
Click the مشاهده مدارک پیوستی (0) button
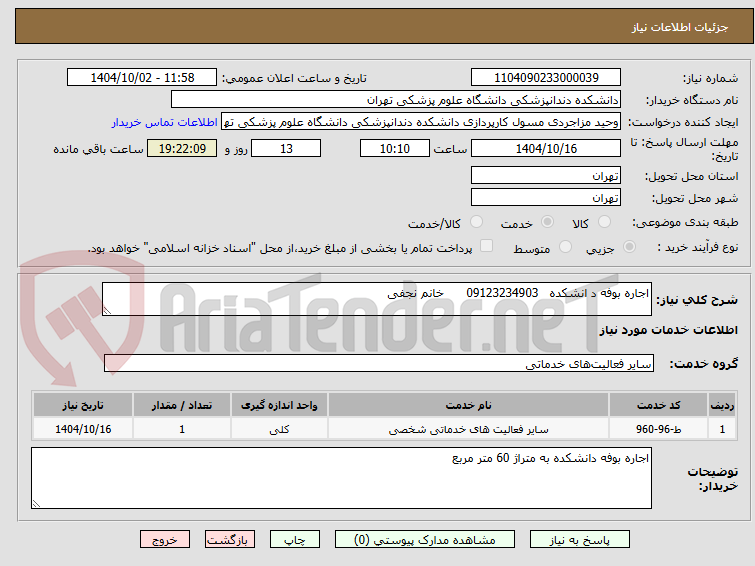pos(425,540)
